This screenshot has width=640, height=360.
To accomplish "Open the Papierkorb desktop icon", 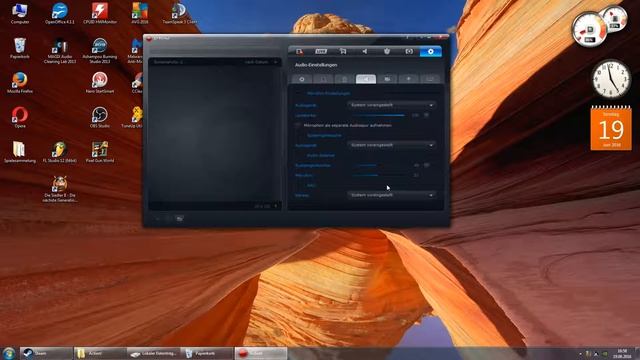I will [x=20, y=48].
